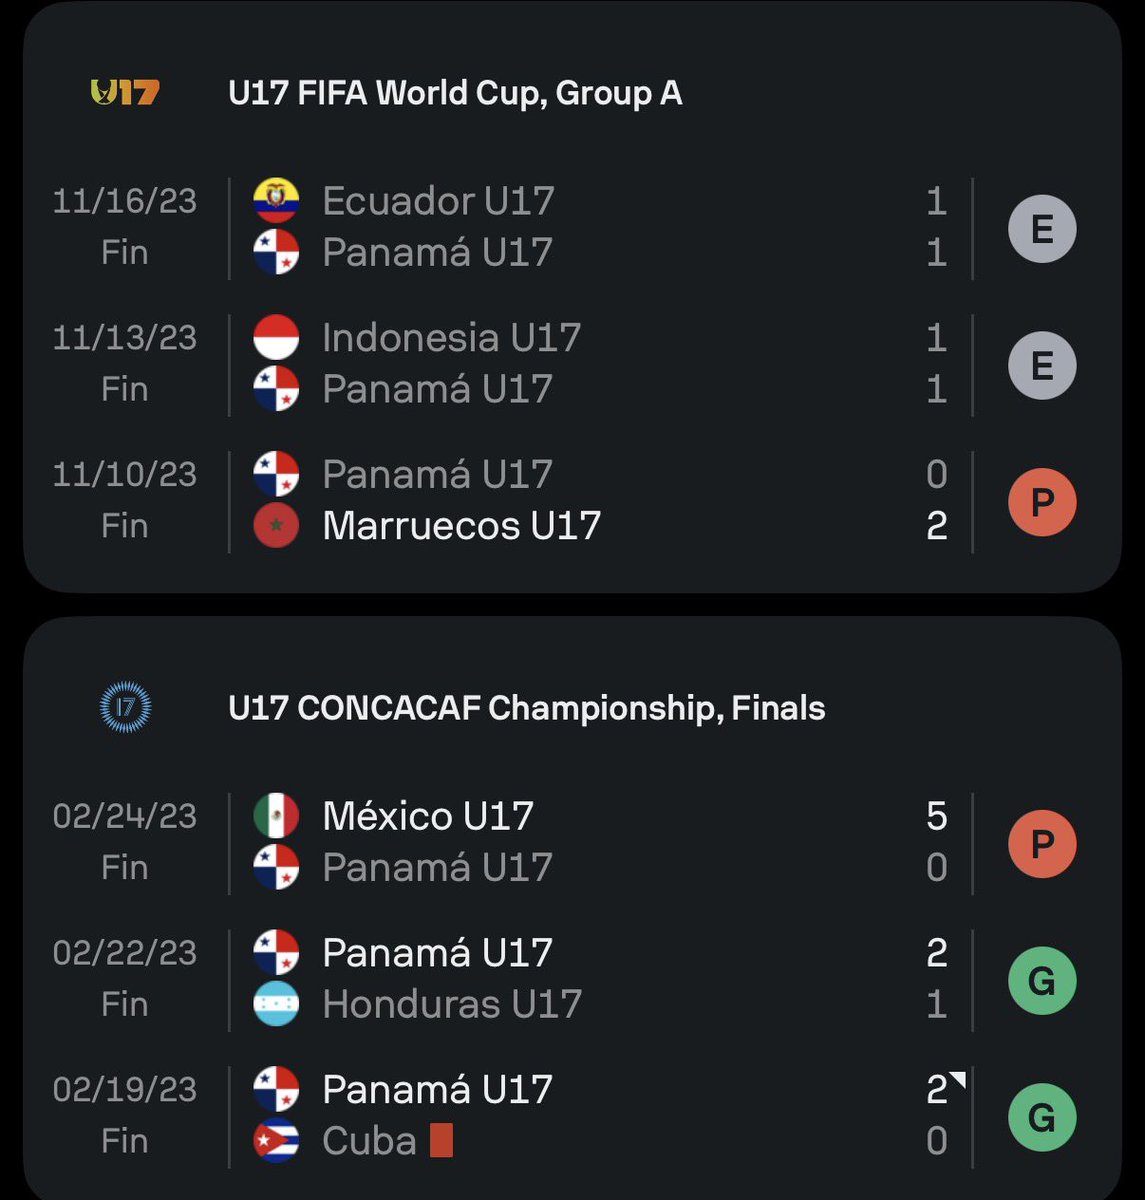Tap the Cuba flag icon
This screenshot has height=1200, width=1145.
[276, 1141]
